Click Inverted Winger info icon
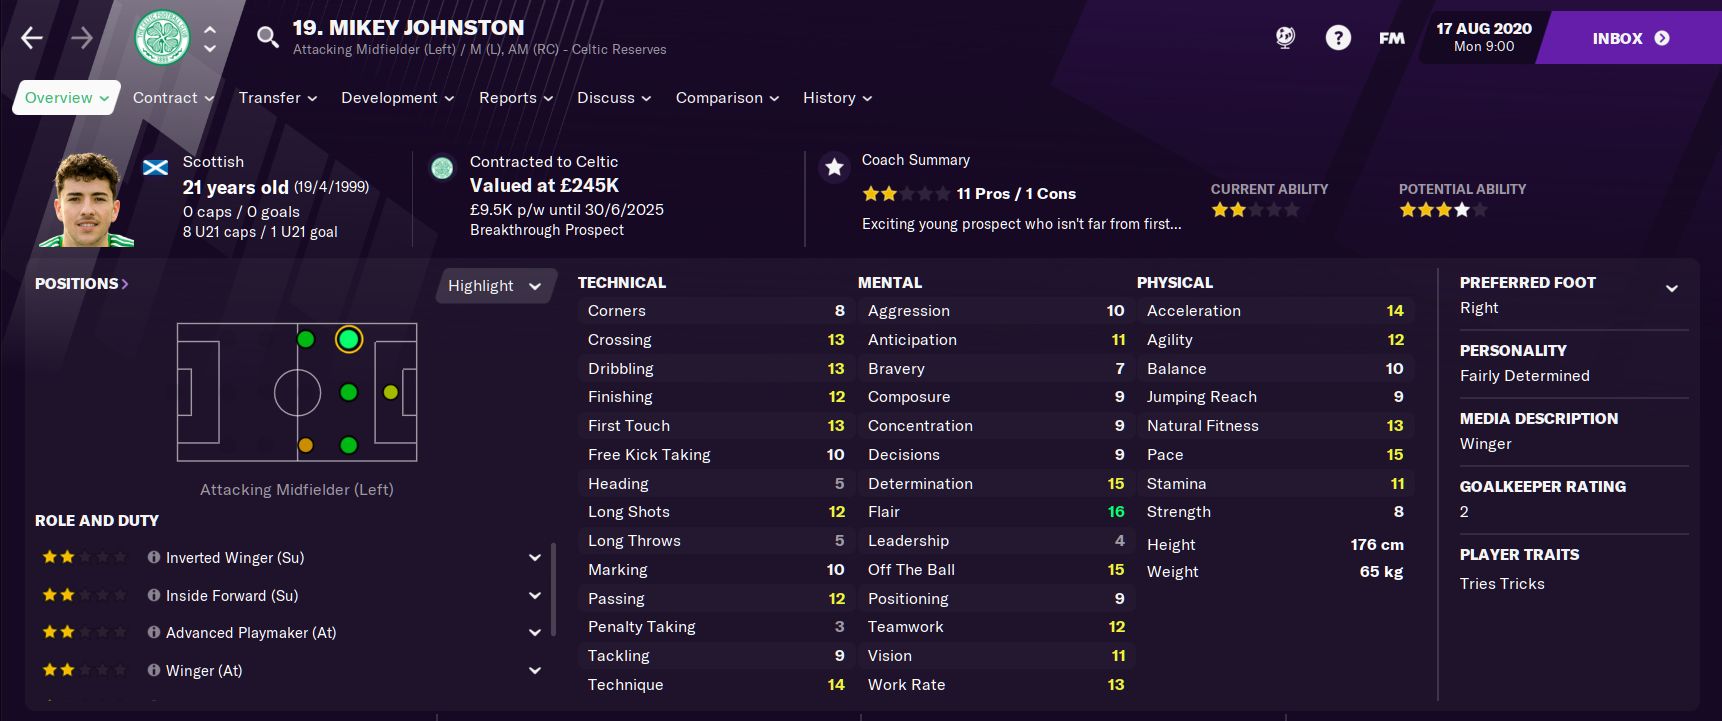 pyautogui.click(x=154, y=558)
